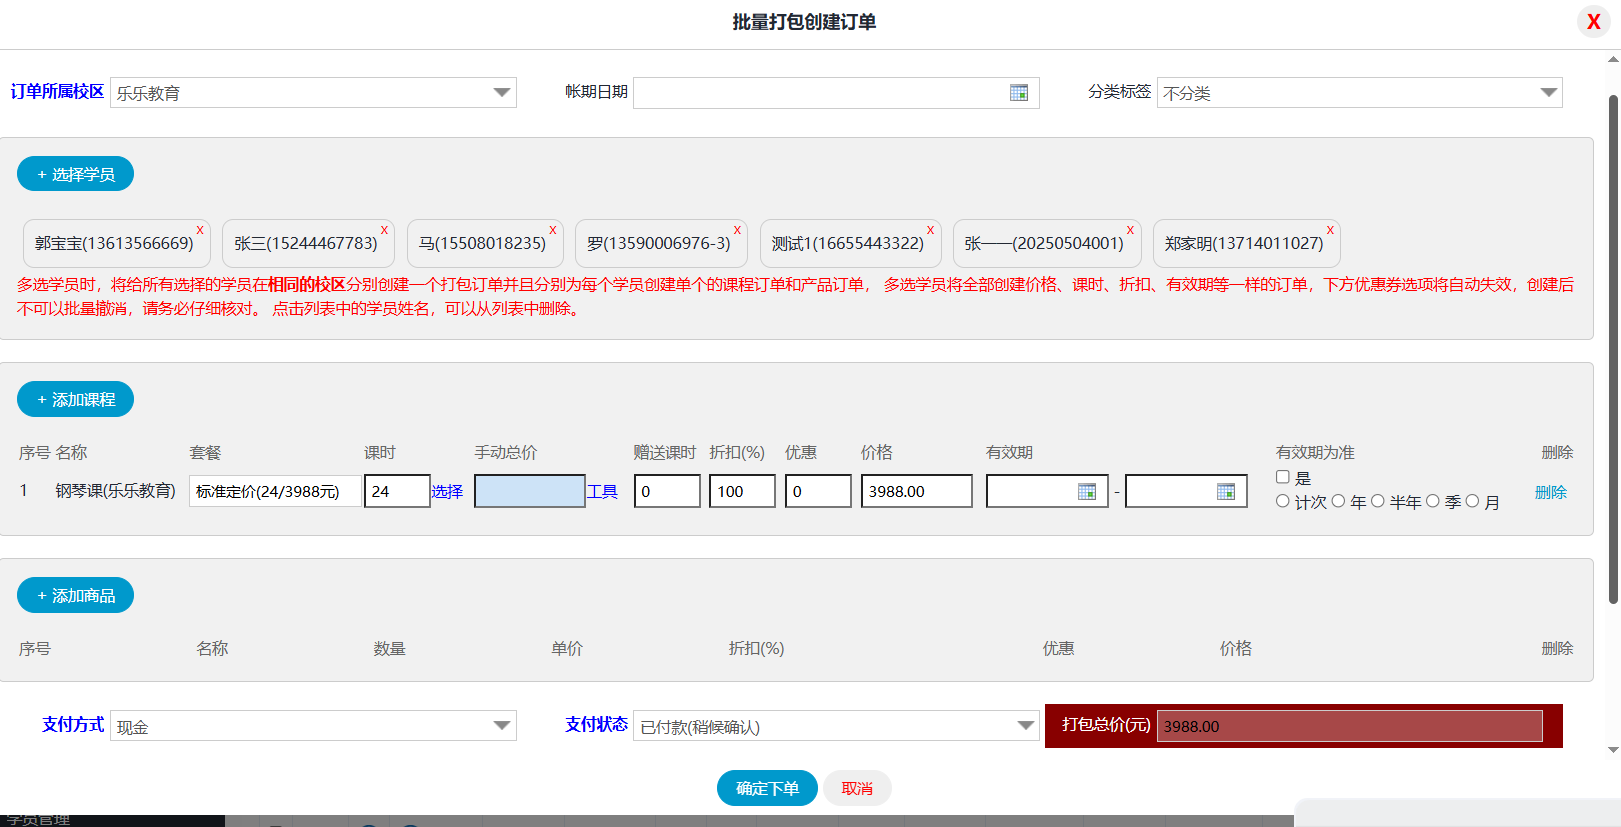Remove student 郑家明 with the x mark
This screenshot has width=1621, height=827.
[x=1331, y=230]
